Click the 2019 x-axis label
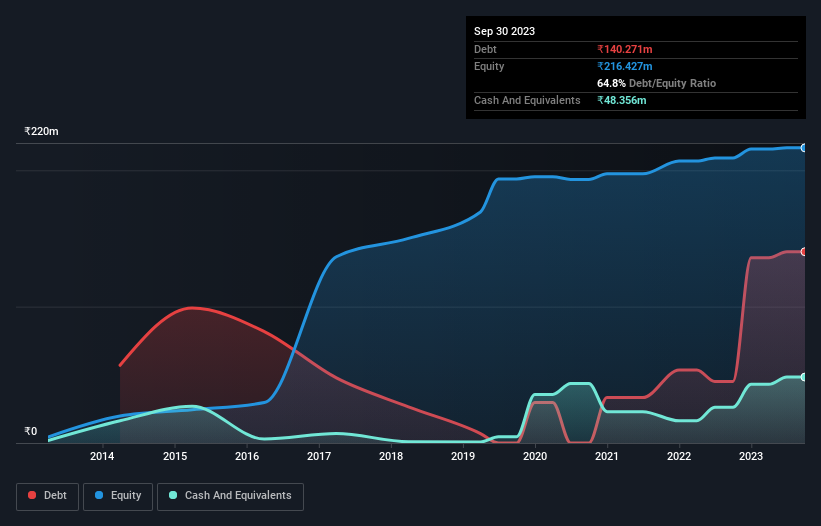Viewport: 821px width, 526px height. [x=463, y=456]
